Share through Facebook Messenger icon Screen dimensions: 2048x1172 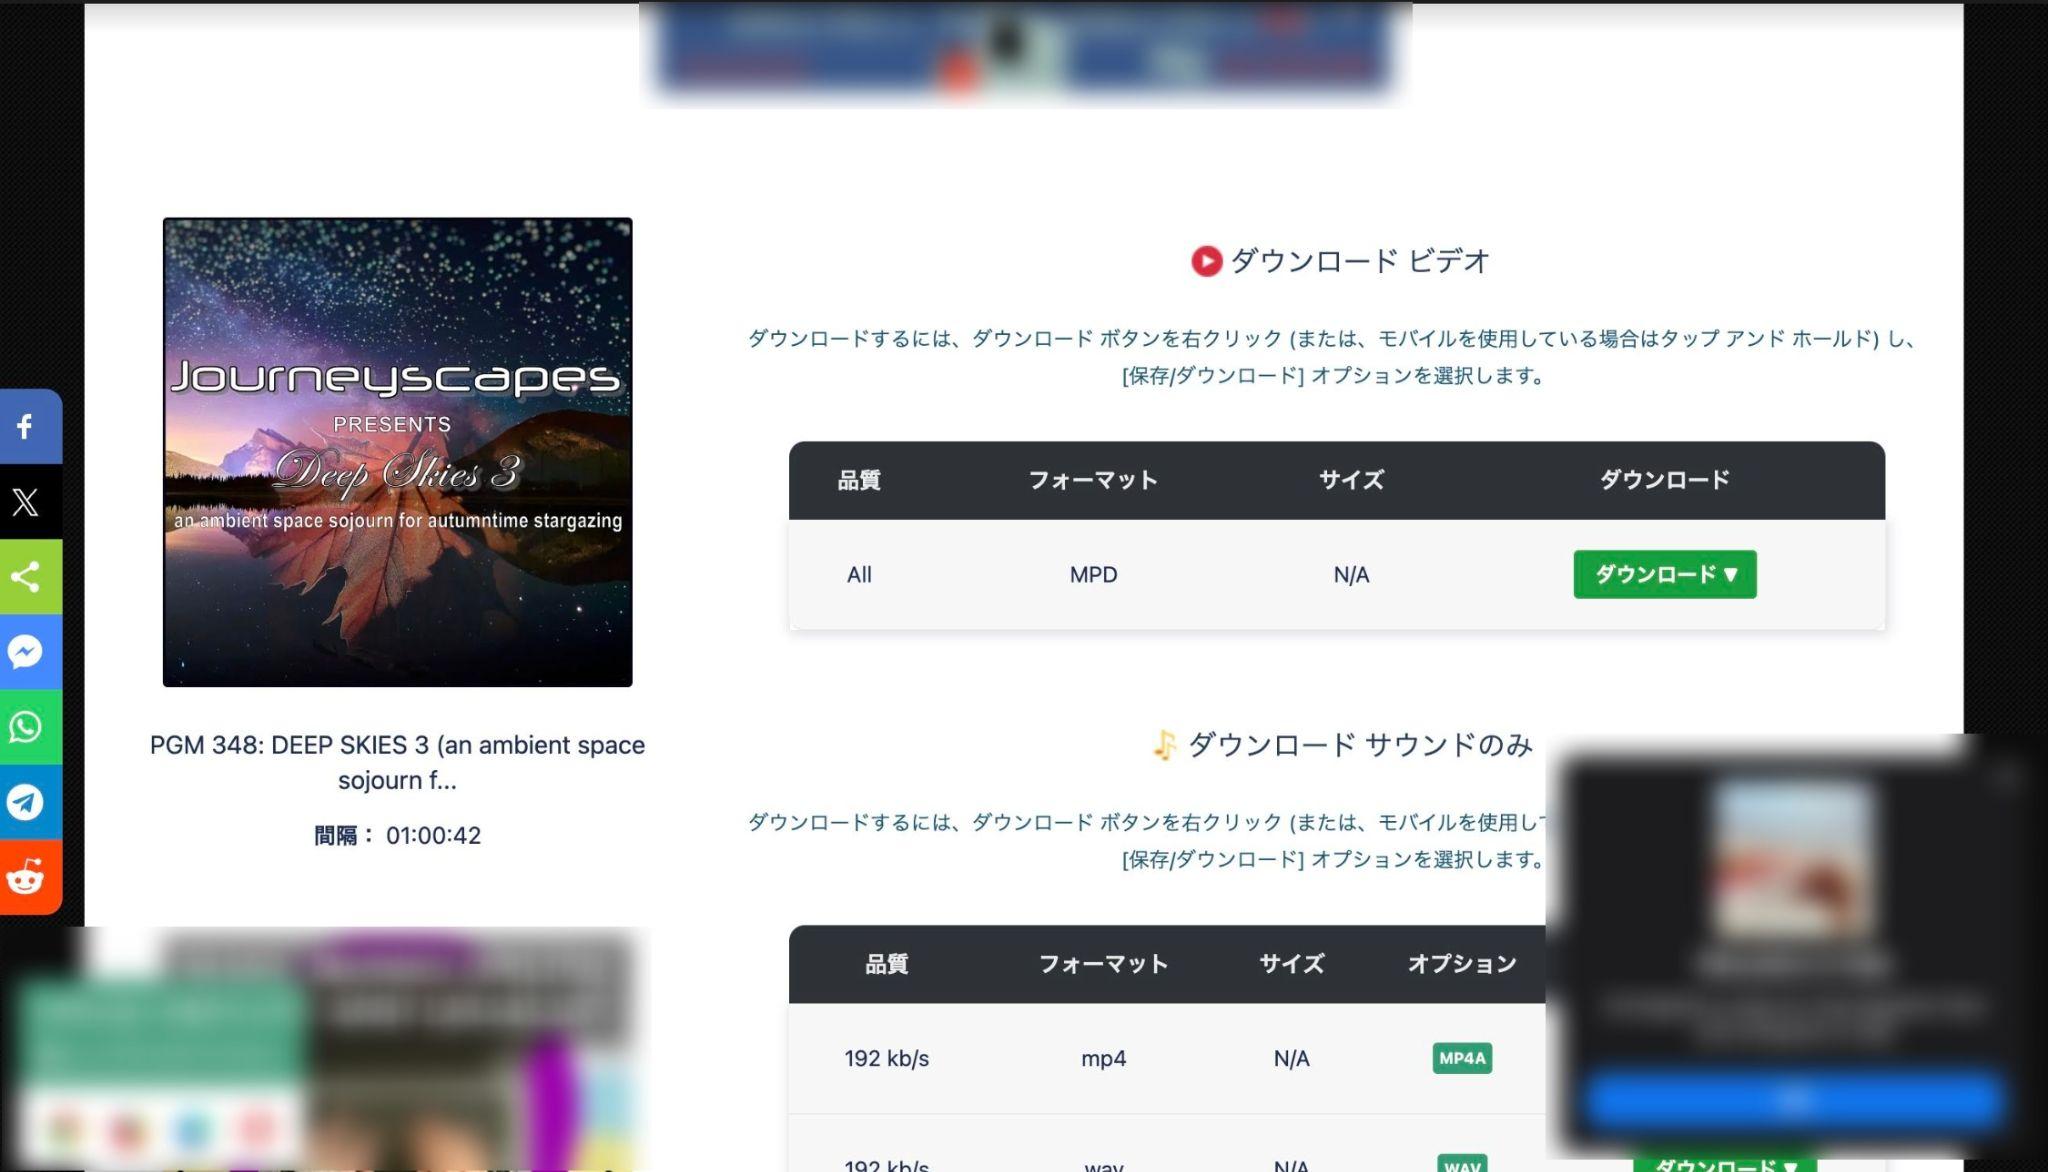pos(27,652)
